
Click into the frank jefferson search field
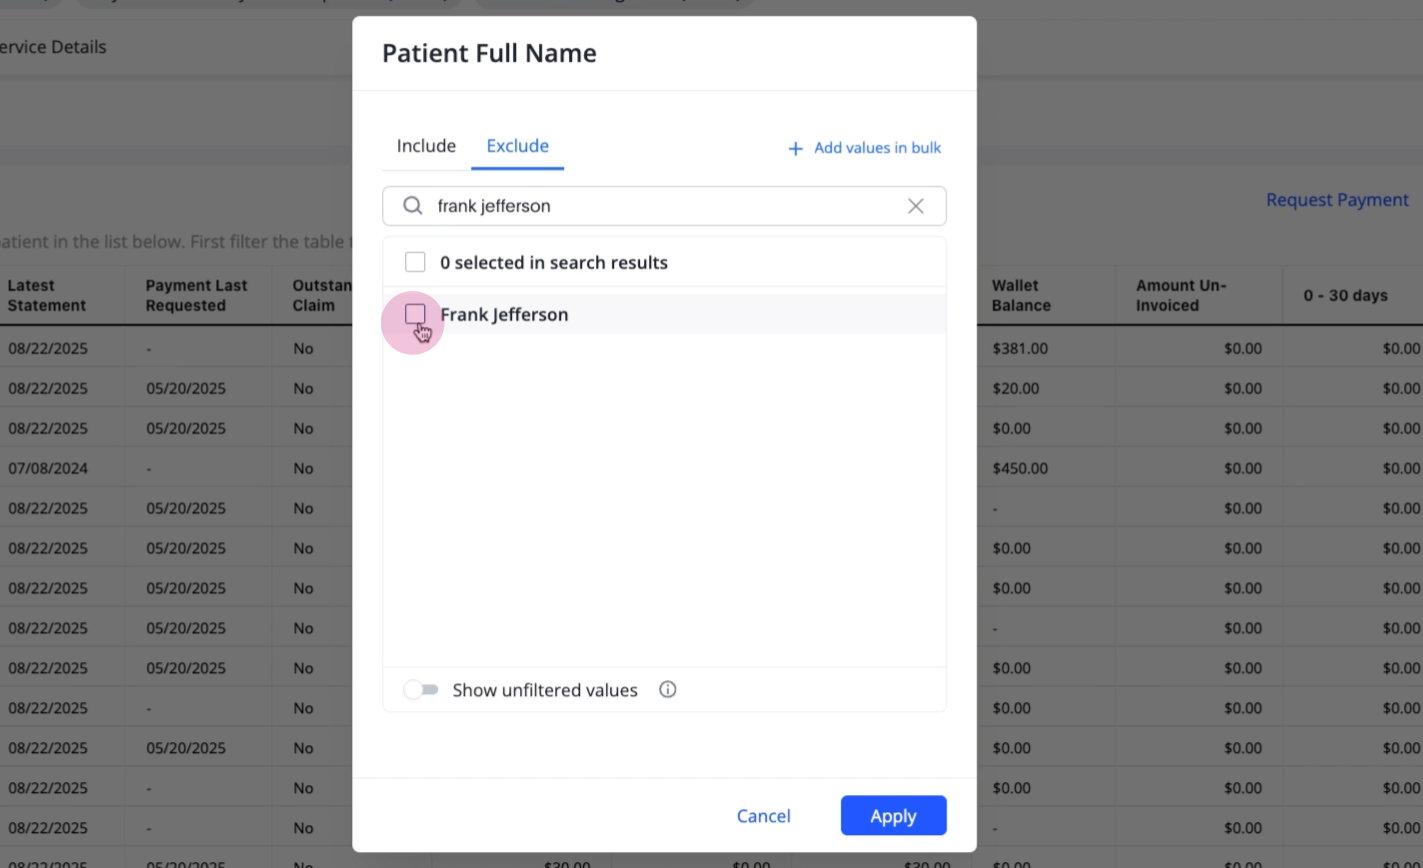point(664,206)
